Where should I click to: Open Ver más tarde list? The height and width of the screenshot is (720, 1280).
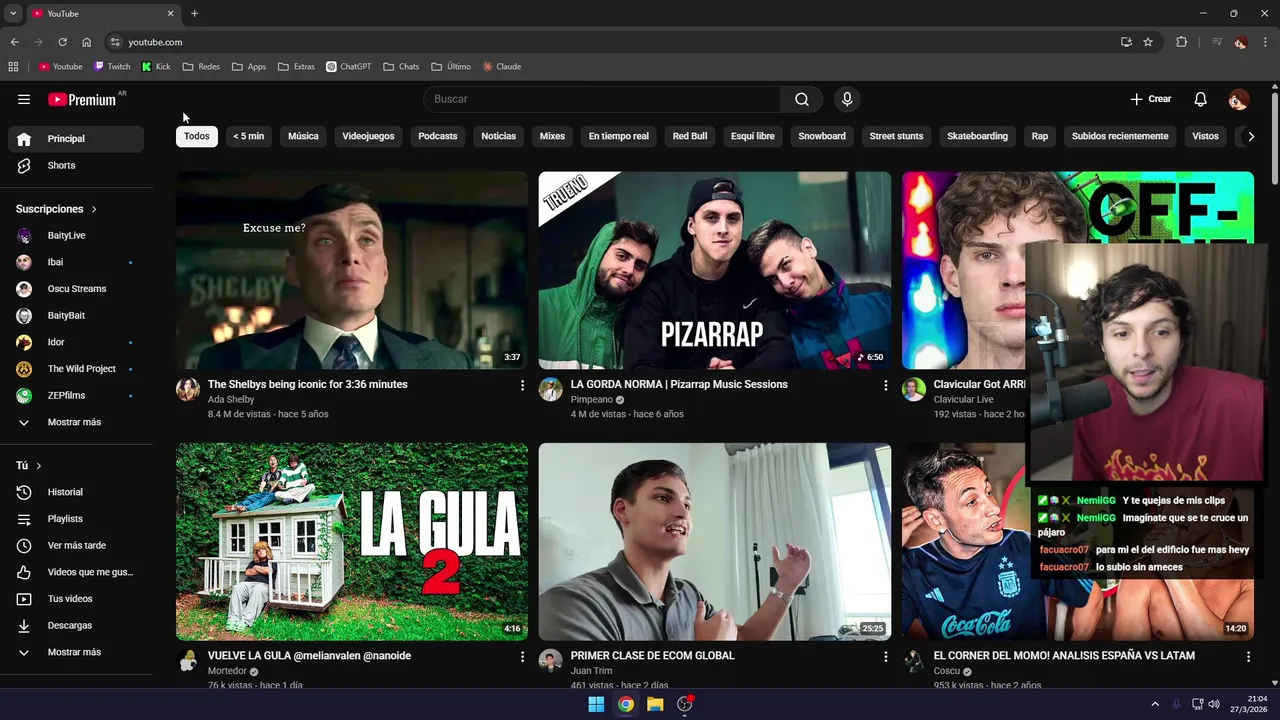76,545
